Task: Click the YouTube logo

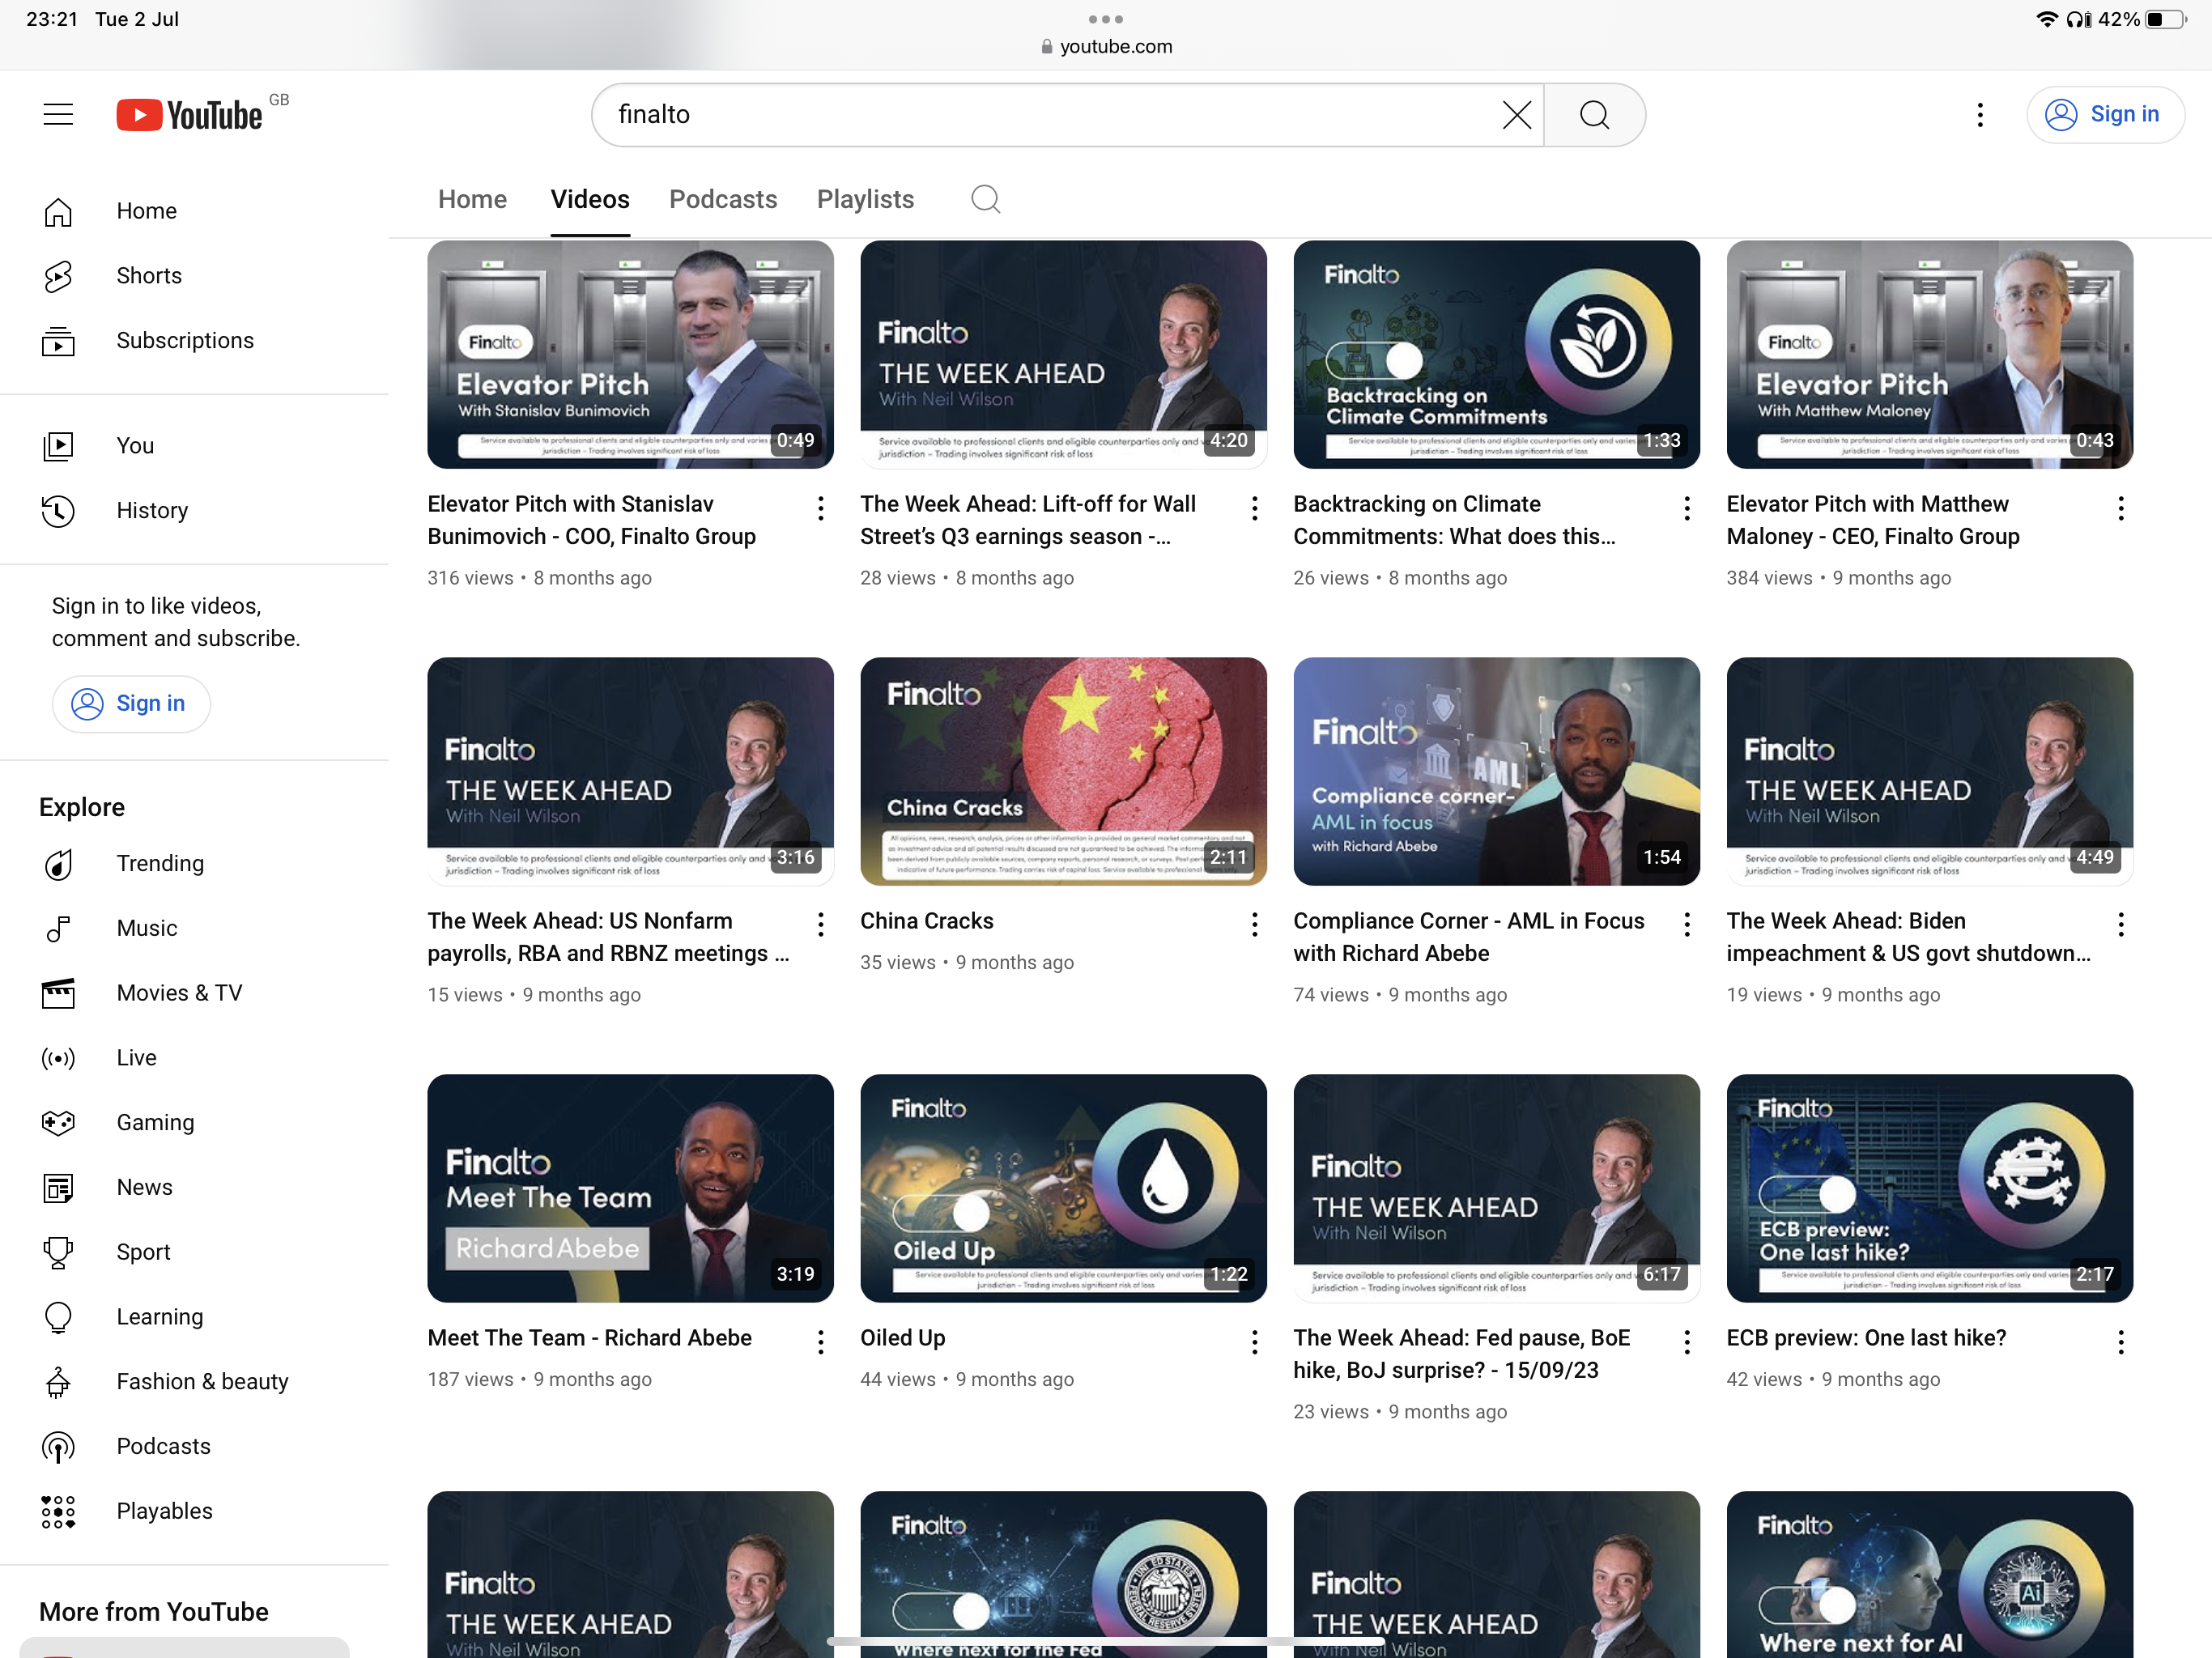Action: coord(190,115)
